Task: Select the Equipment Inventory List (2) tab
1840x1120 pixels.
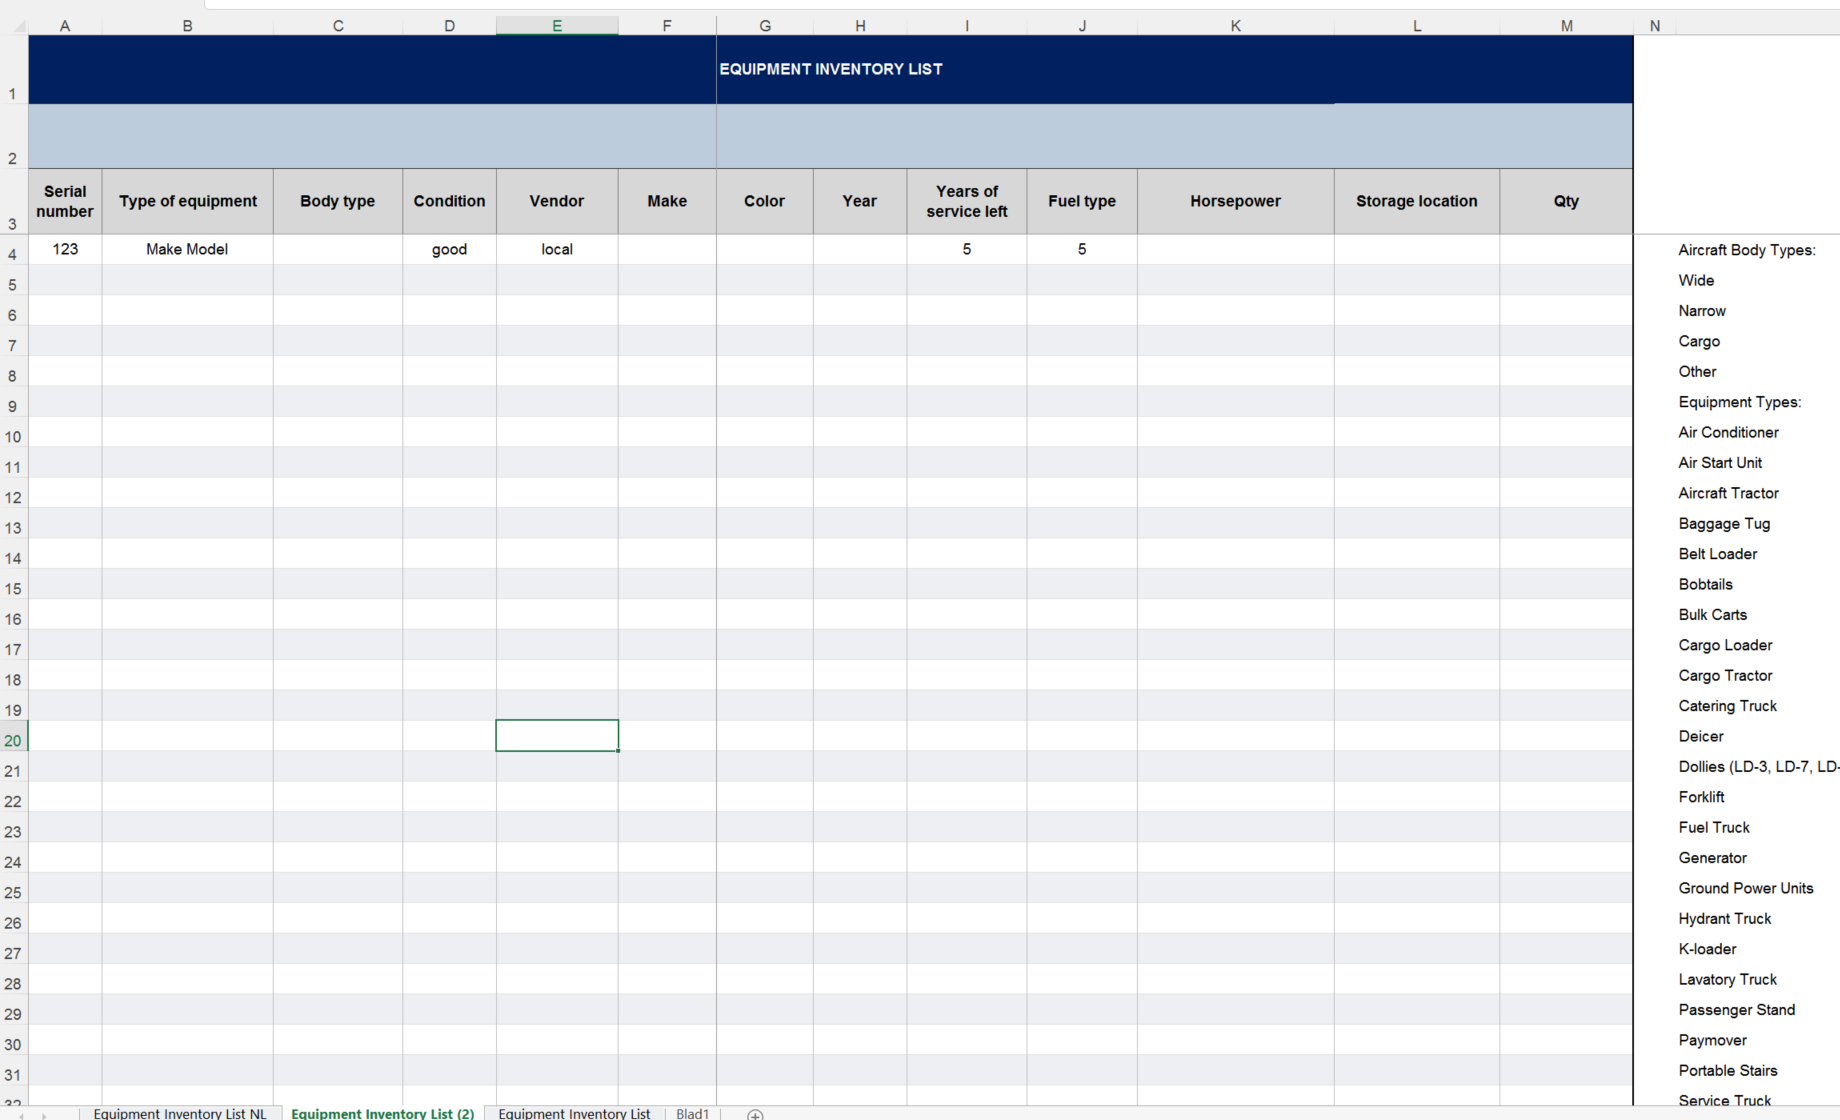Action: pos(381,1113)
